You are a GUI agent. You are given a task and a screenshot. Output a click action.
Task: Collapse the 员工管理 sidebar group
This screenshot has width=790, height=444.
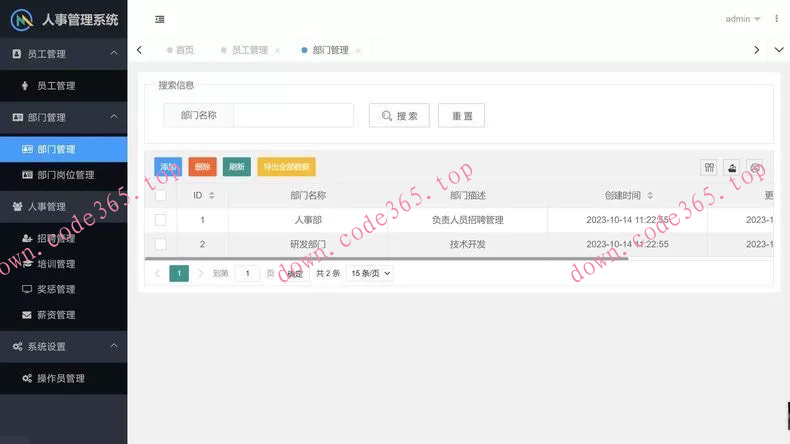114,53
